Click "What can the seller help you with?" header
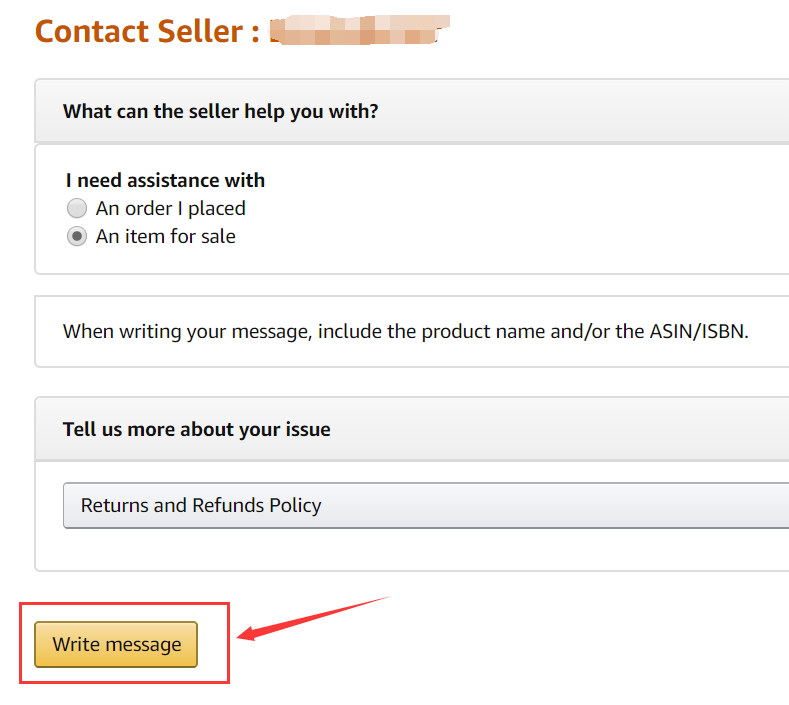The image size is (789, 705). point(220,111)
